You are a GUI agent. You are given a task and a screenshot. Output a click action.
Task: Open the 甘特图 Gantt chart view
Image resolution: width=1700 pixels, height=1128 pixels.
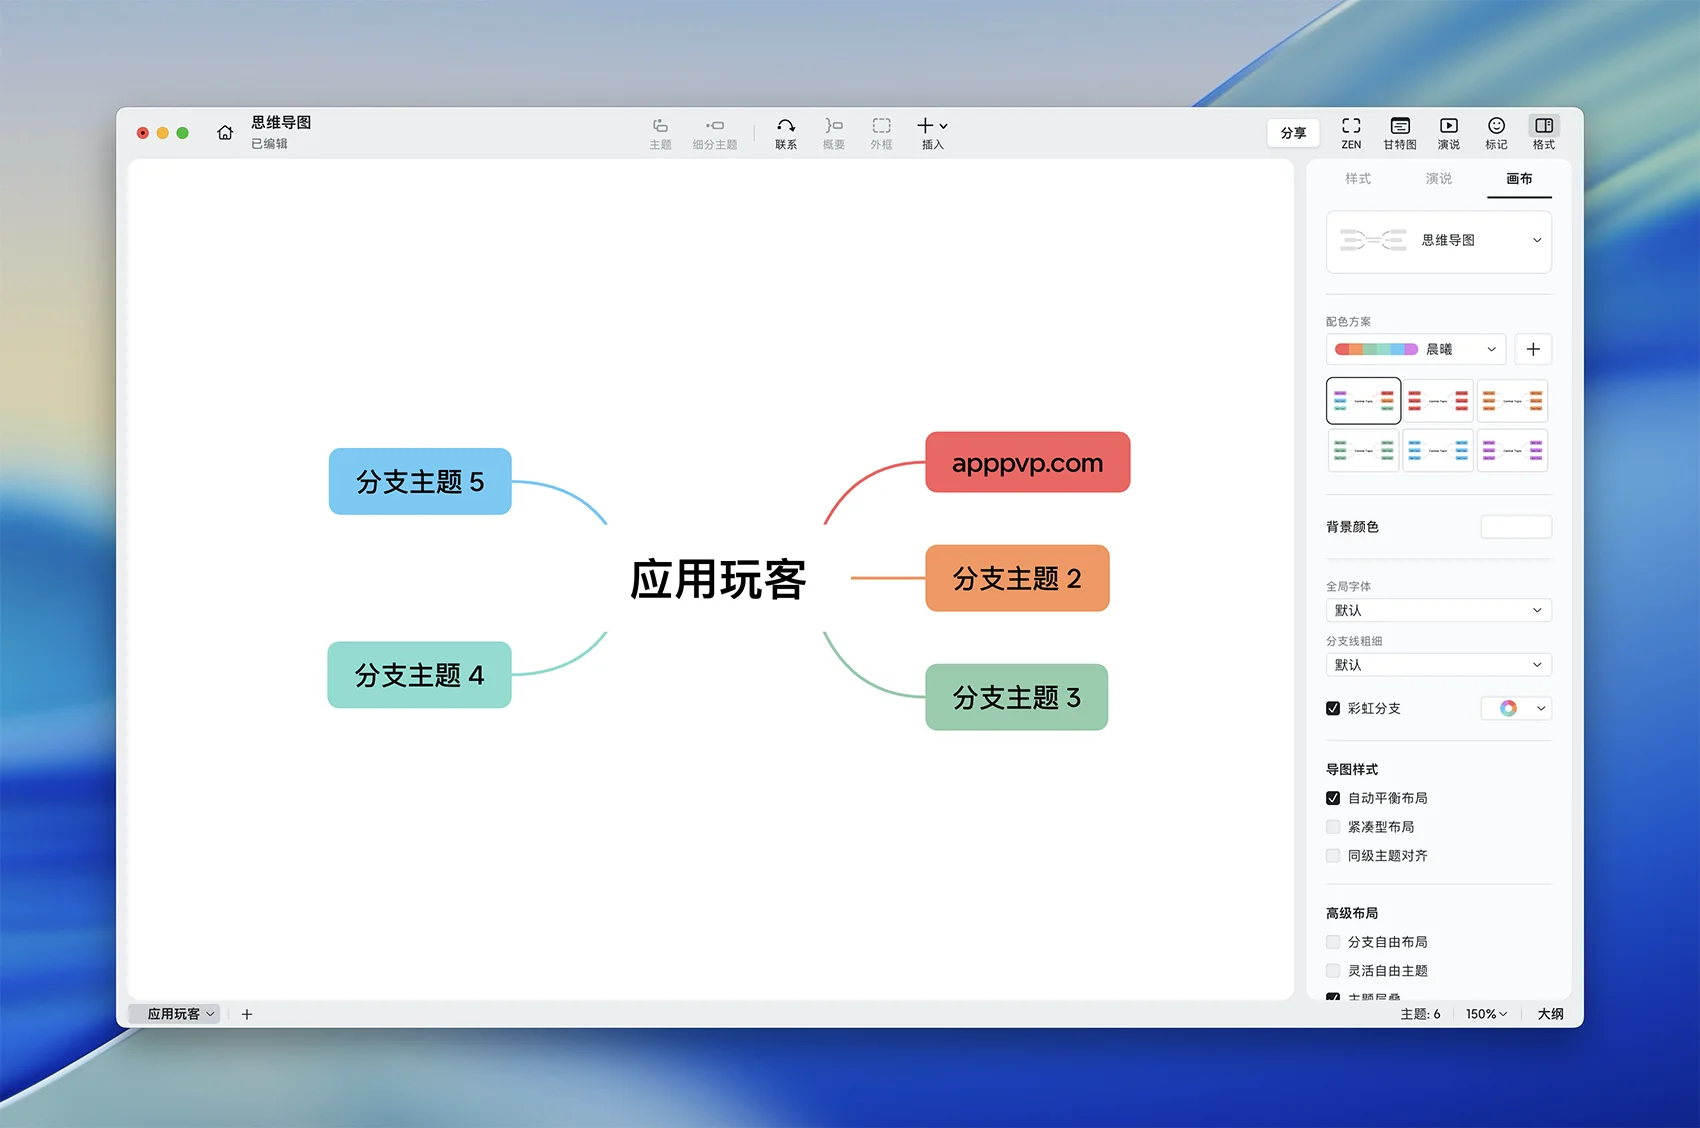(x=1399, y=127)
